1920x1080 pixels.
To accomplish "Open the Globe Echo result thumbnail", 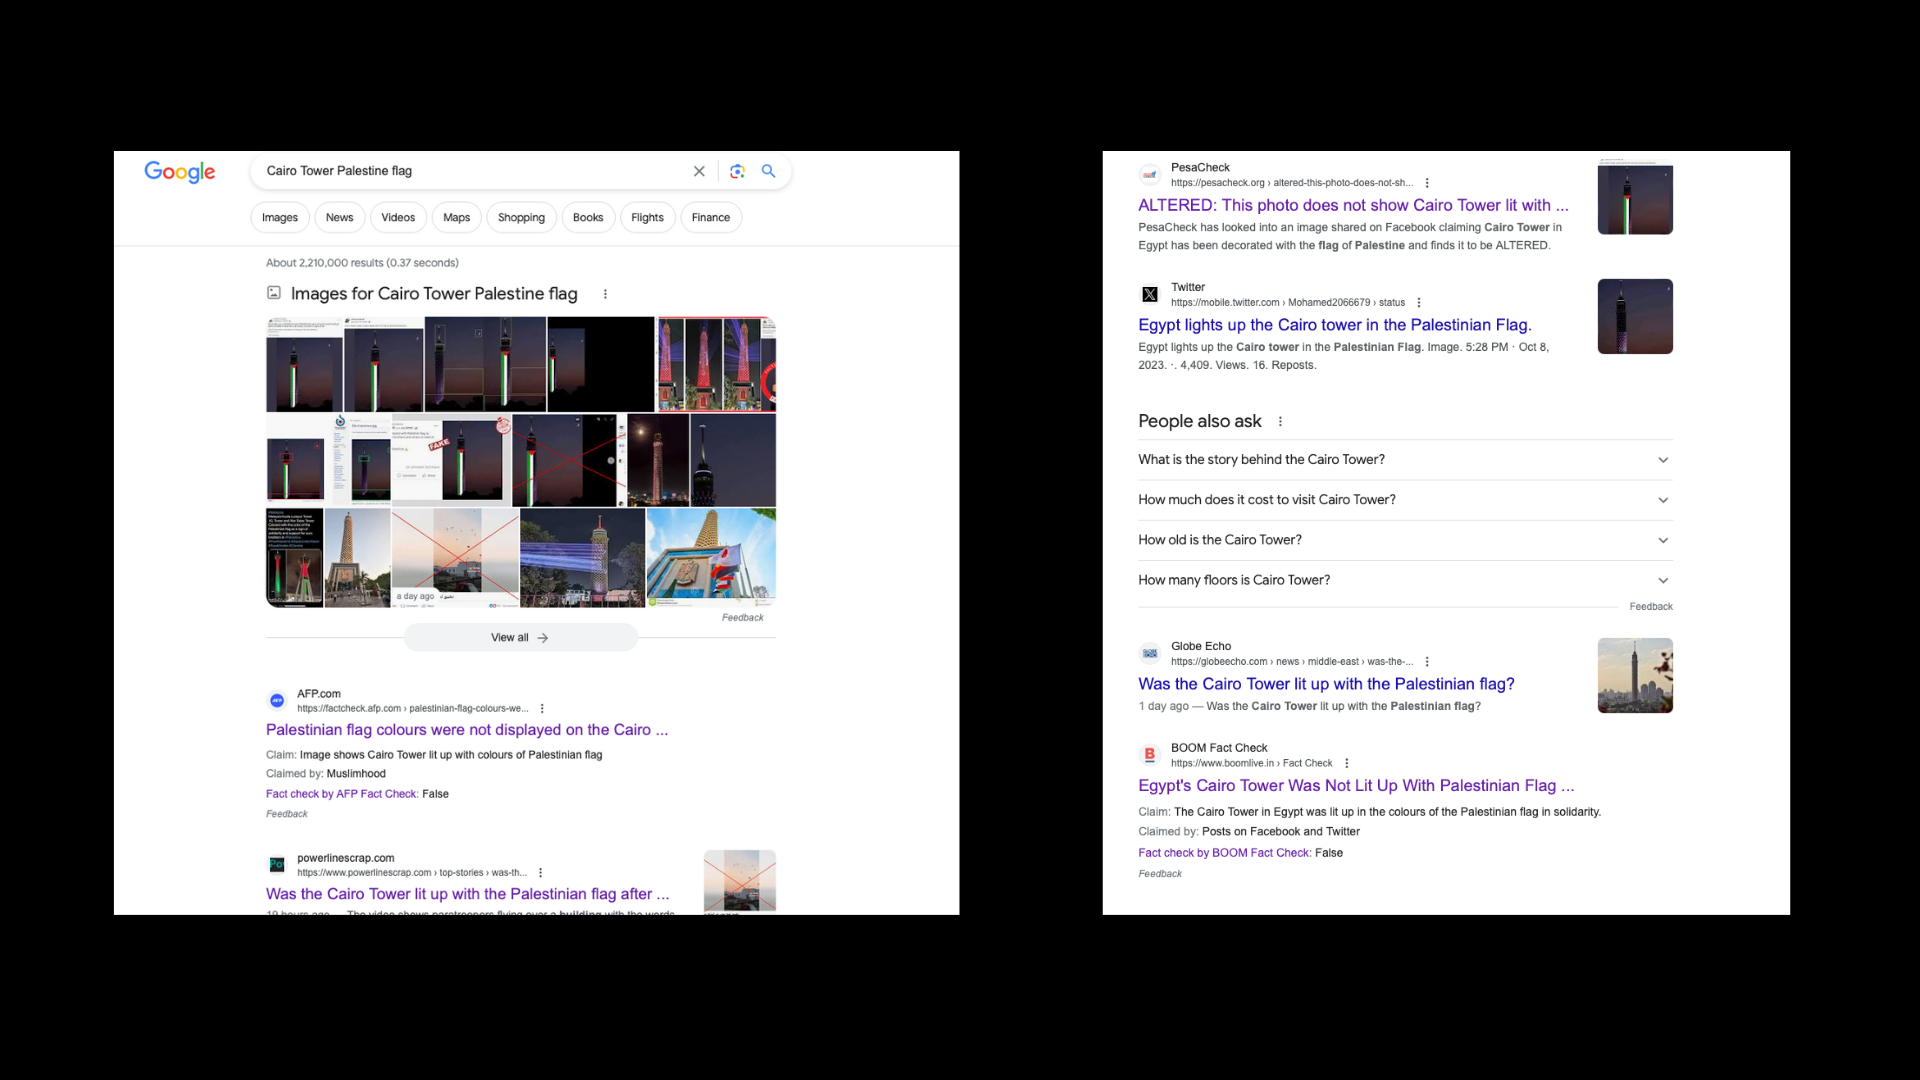I will (x=1635, y=676).
